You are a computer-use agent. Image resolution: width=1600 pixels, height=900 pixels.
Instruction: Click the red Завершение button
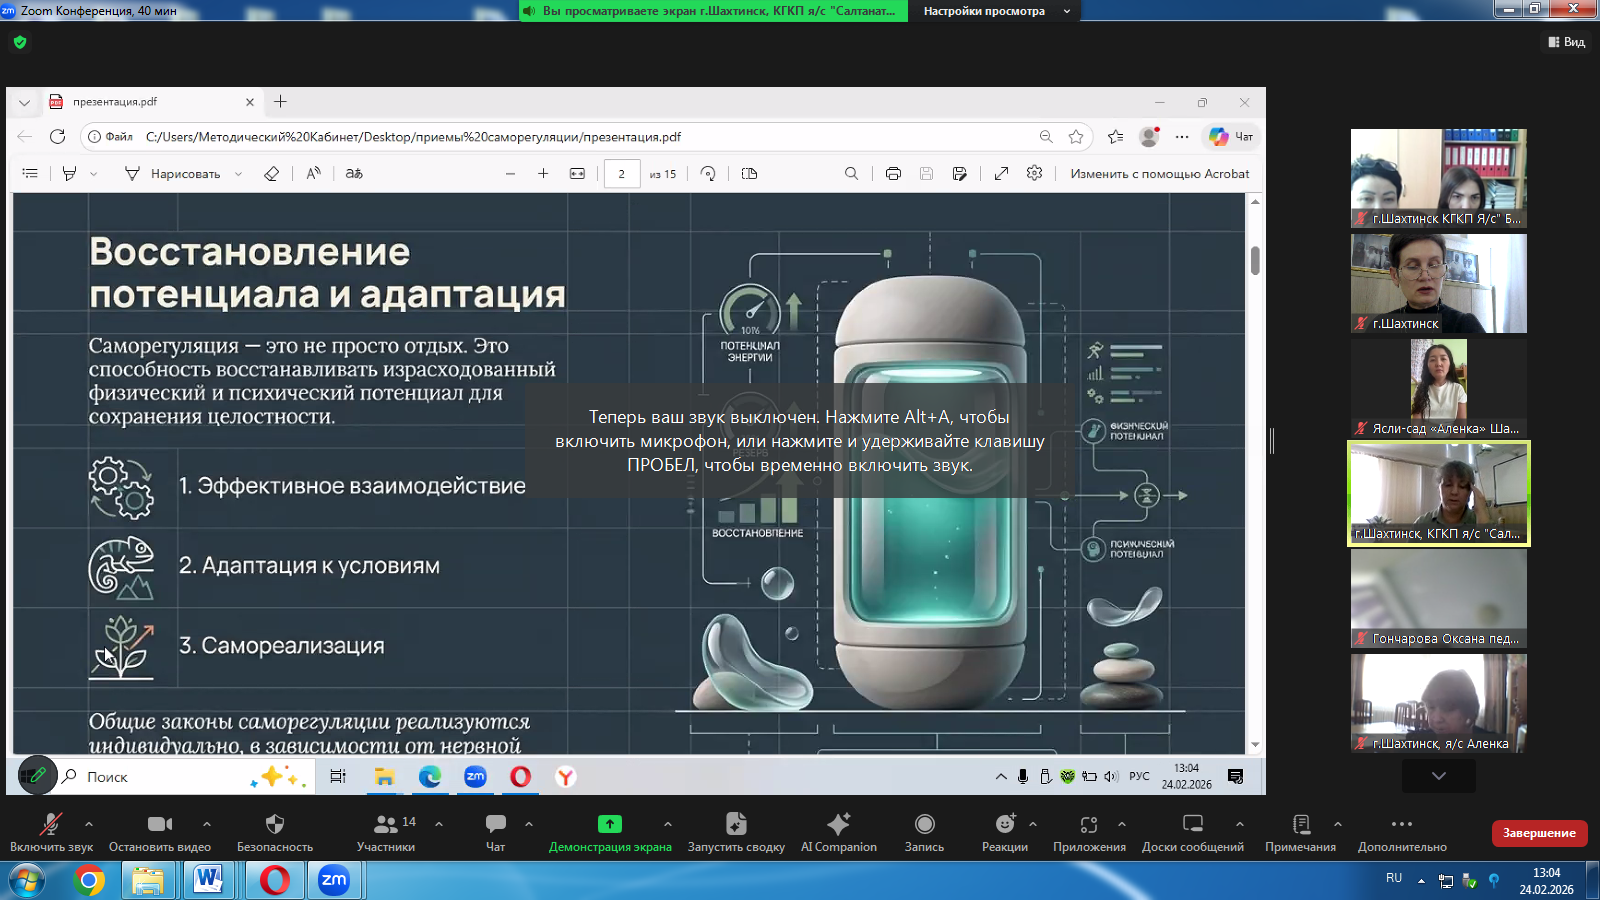click(x=1539, y=833)
